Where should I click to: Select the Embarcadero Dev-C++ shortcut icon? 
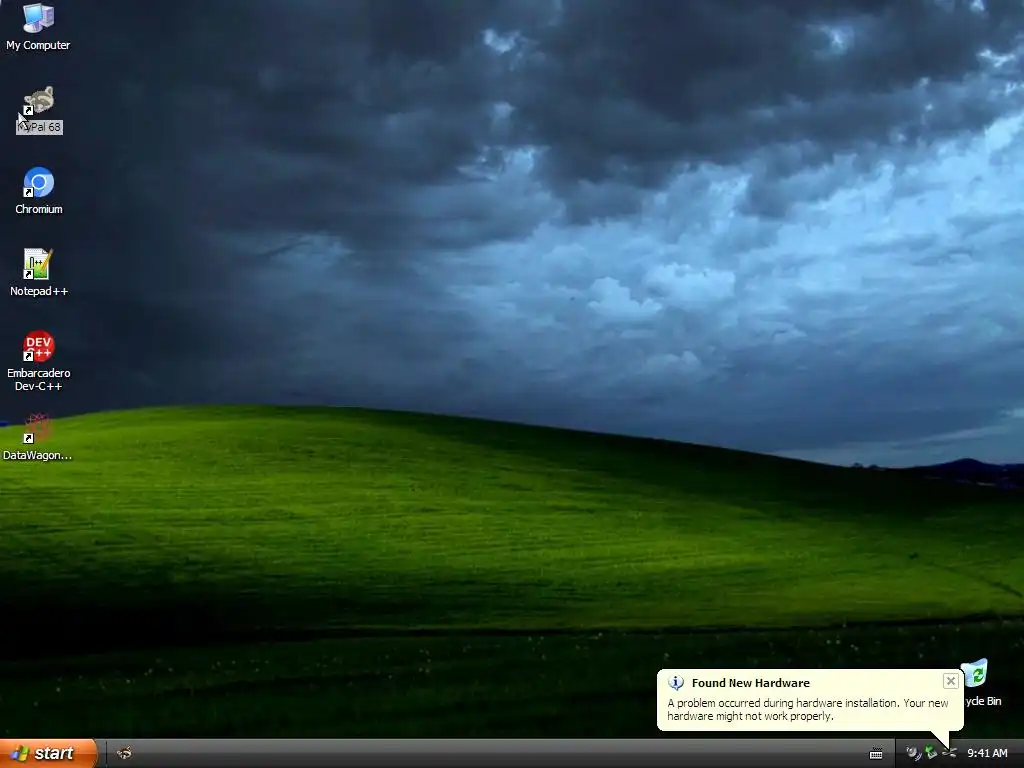point(39,346)
